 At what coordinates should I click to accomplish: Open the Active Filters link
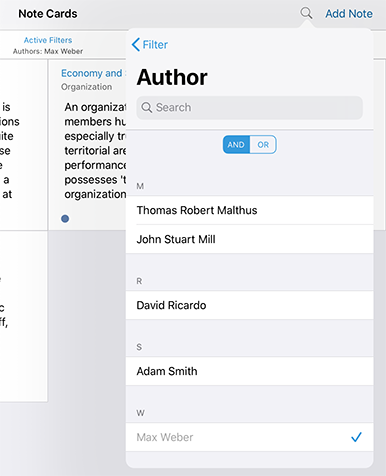click(x=48, y=40)
